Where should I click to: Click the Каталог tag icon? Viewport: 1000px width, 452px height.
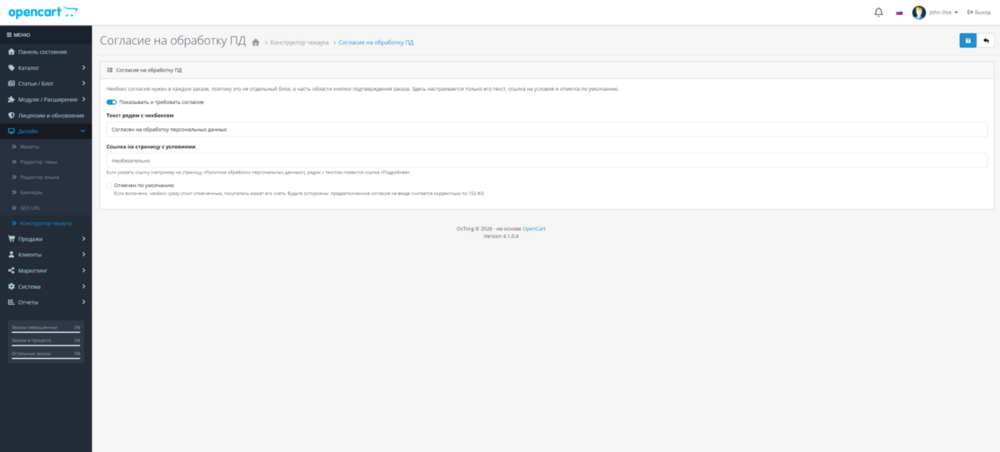click(x=11, y=68)
